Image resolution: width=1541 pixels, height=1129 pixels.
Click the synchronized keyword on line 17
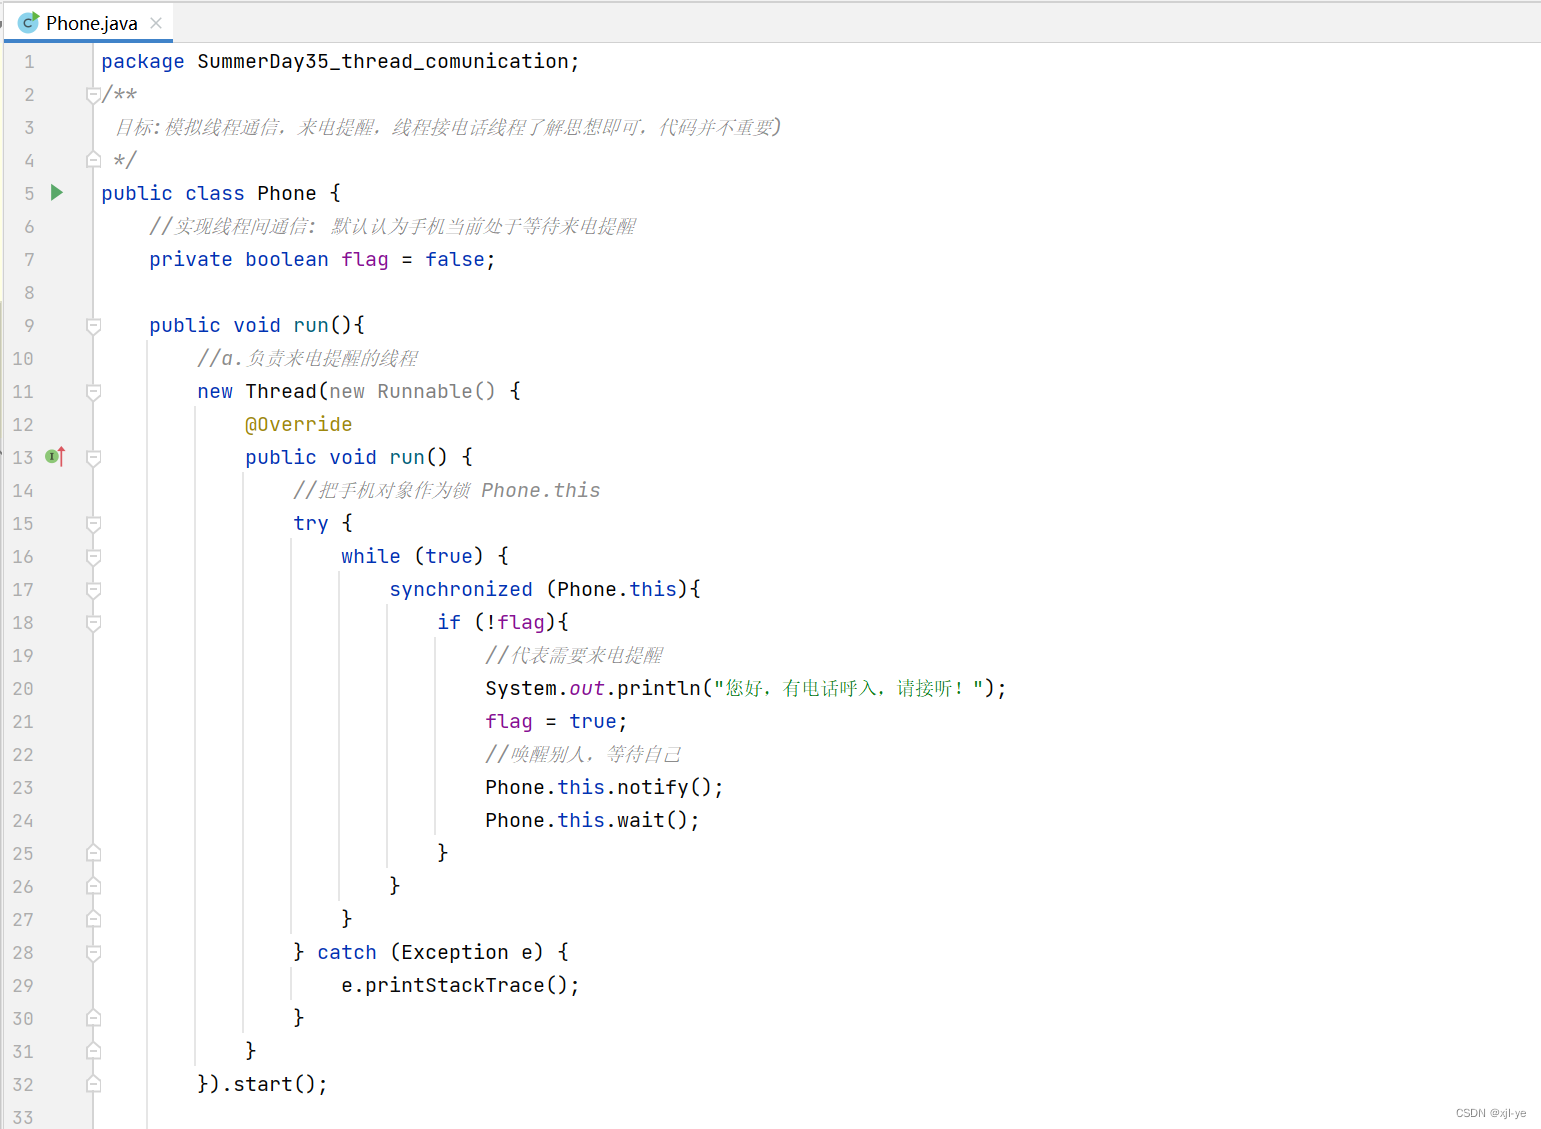pyautogui.click(x=461, y=590)
